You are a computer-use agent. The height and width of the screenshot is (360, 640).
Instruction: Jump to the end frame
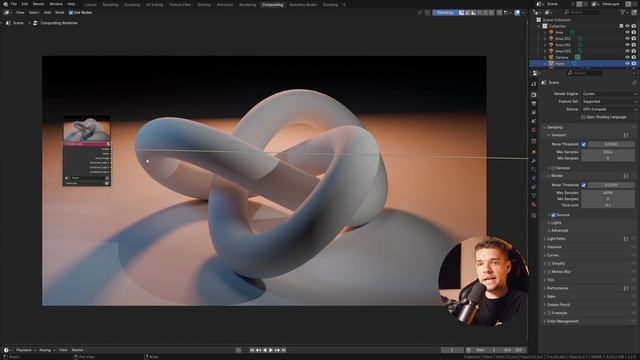pos(284,350)
